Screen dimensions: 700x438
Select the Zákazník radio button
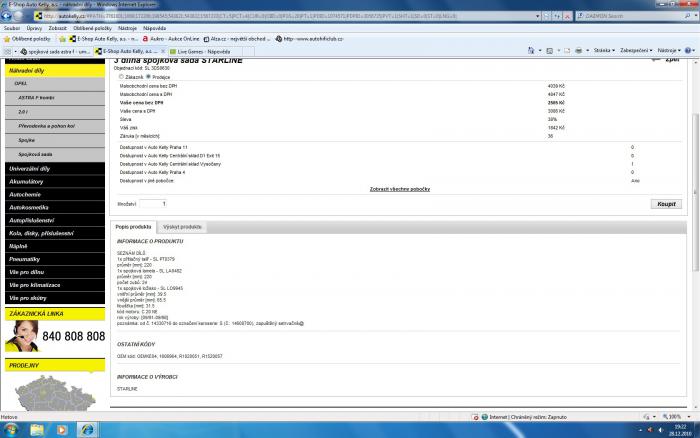(123, 76)
